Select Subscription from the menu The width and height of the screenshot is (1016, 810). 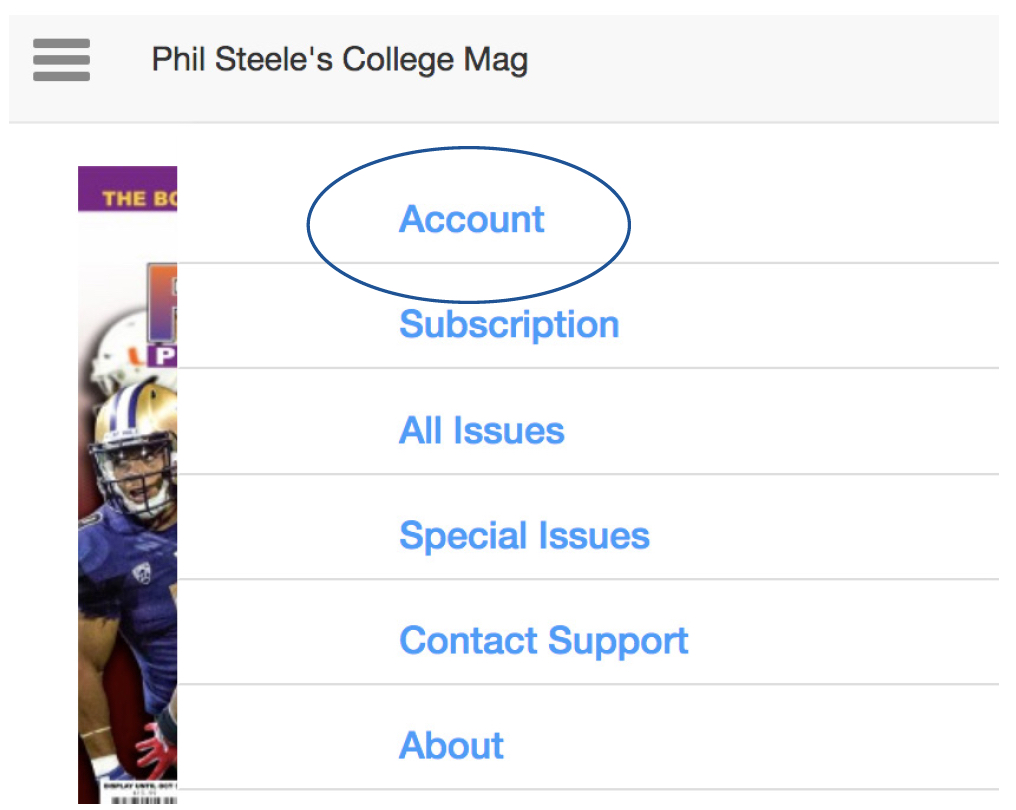(509, 324)
